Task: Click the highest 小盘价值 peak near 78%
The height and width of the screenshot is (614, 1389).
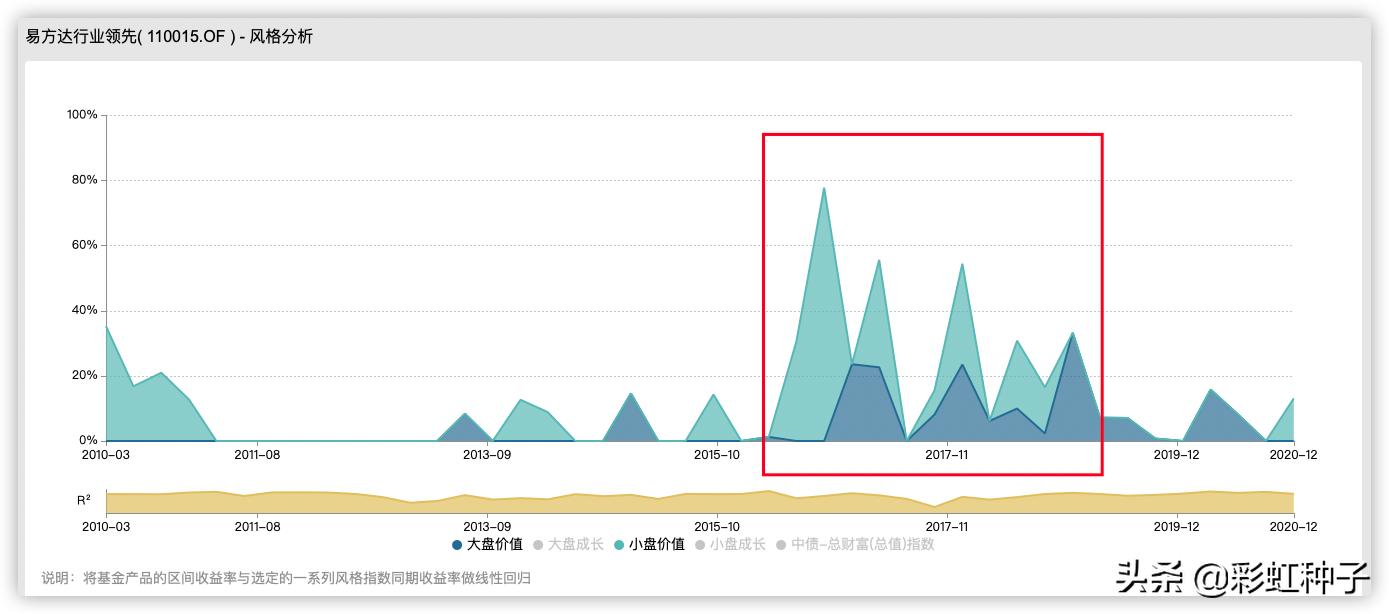Action: coord(823,188)
